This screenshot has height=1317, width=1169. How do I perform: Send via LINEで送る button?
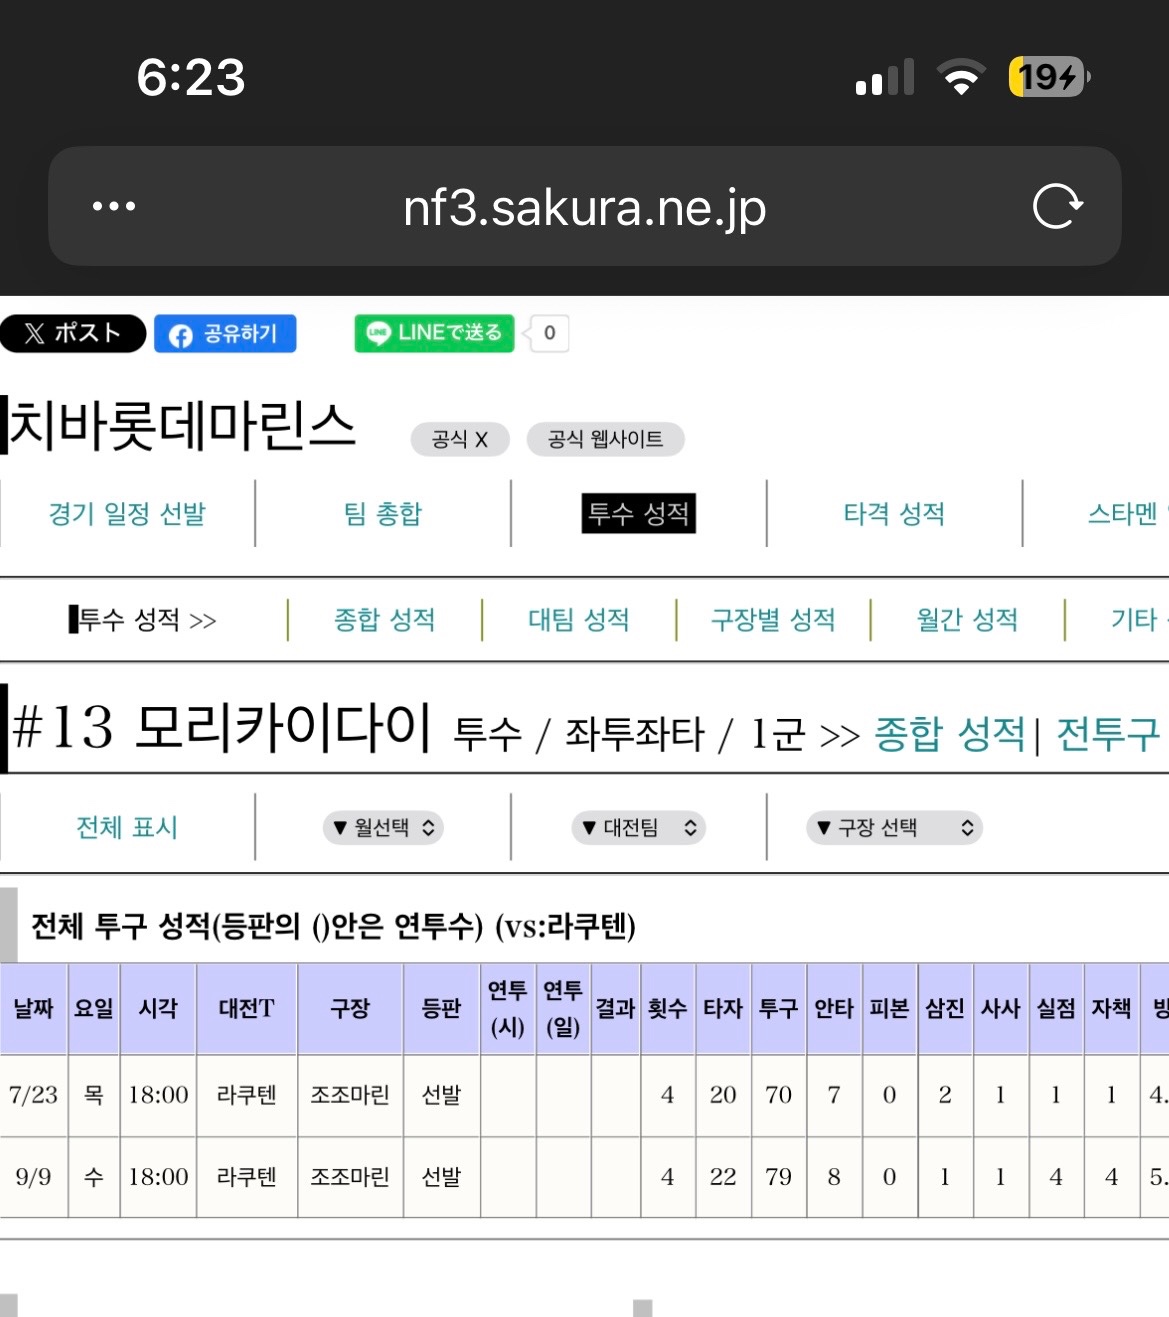point(434,333)
